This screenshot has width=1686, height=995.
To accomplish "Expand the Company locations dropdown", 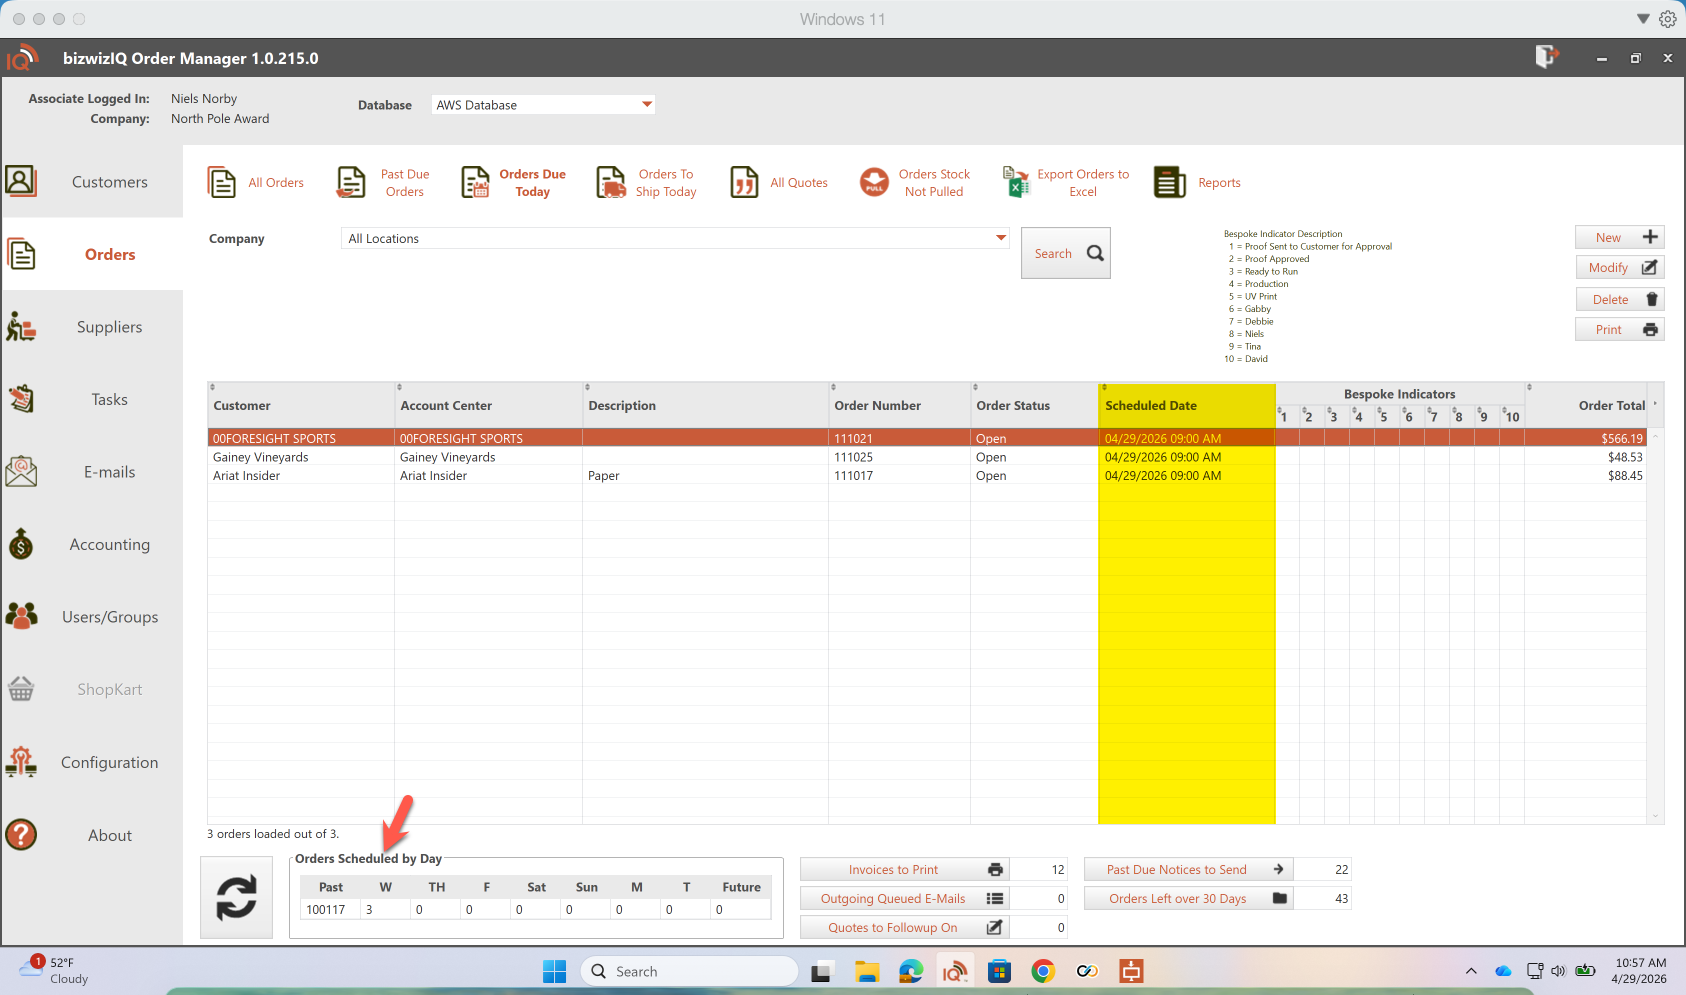I will (1000, 238).
